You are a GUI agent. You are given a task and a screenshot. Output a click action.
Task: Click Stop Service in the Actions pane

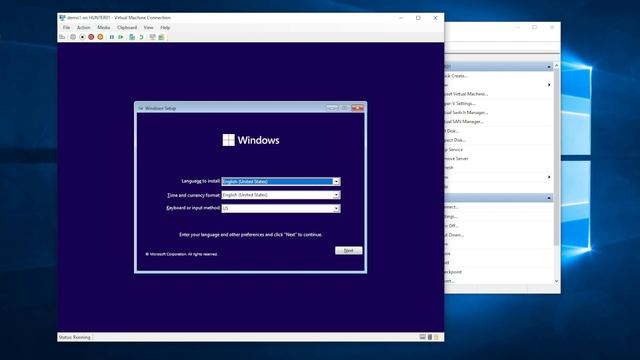click(454, 149)
